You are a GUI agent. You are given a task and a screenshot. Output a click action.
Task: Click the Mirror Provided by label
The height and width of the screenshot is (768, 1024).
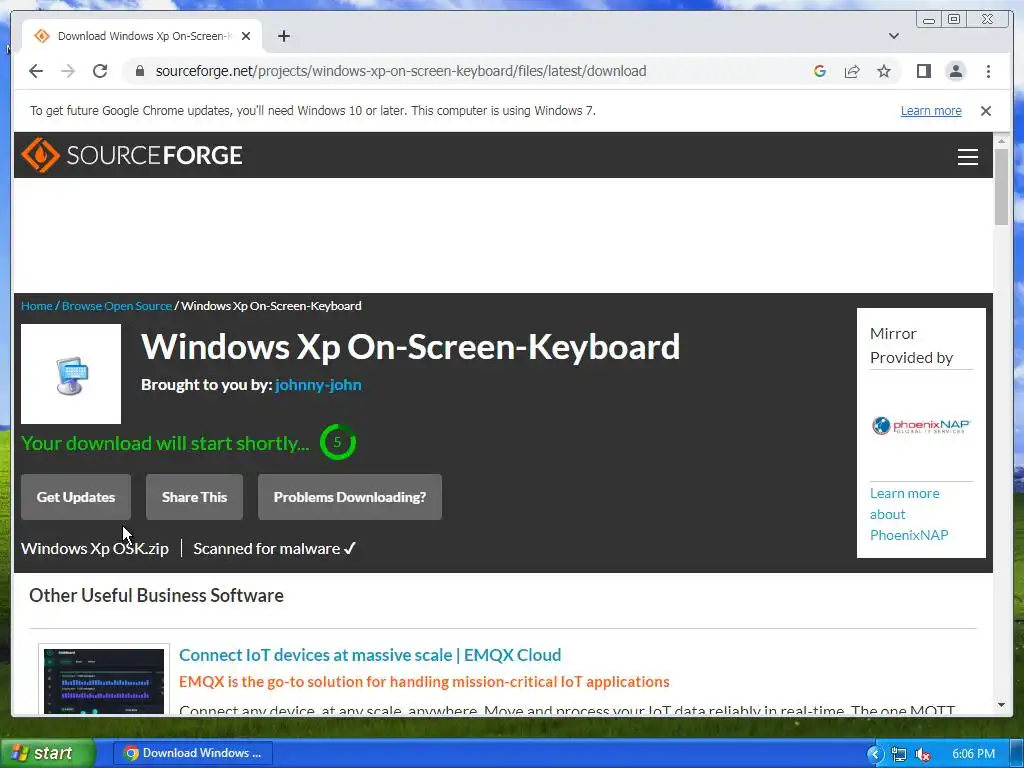(911, 345)
